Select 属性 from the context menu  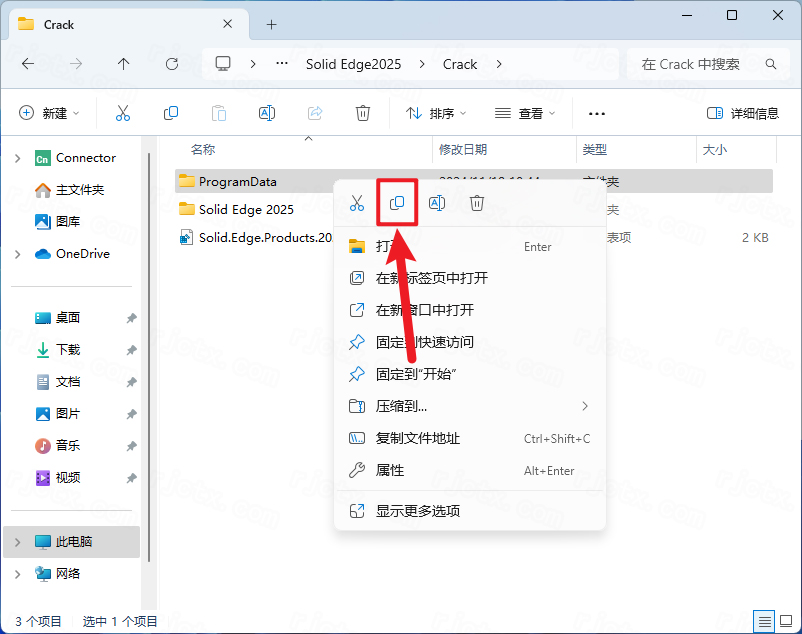(390, 470)
